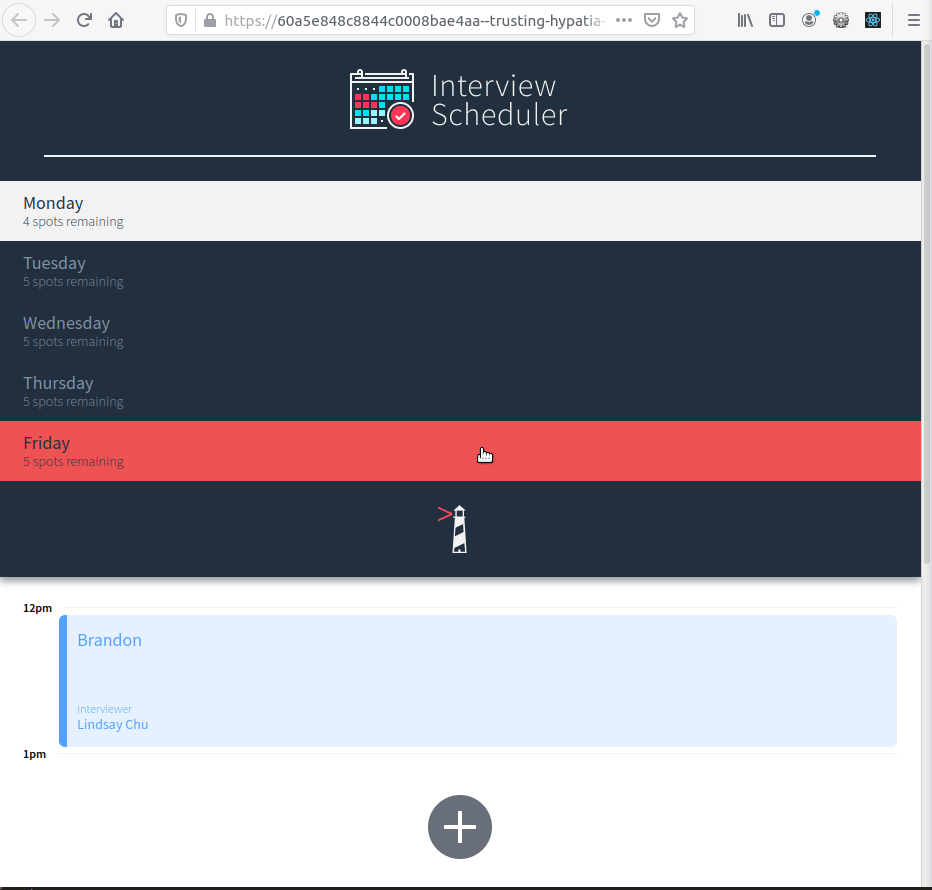This screenshot has width=932, height=890.
Task: Click the browser forward arrow button
Action: click(52, 20)
